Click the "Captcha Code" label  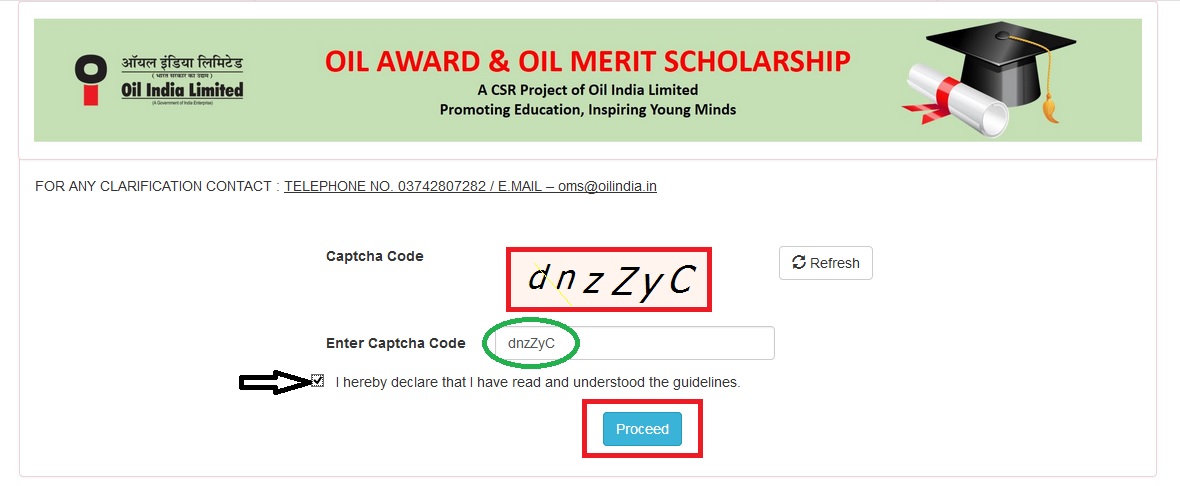click(375, 257)
